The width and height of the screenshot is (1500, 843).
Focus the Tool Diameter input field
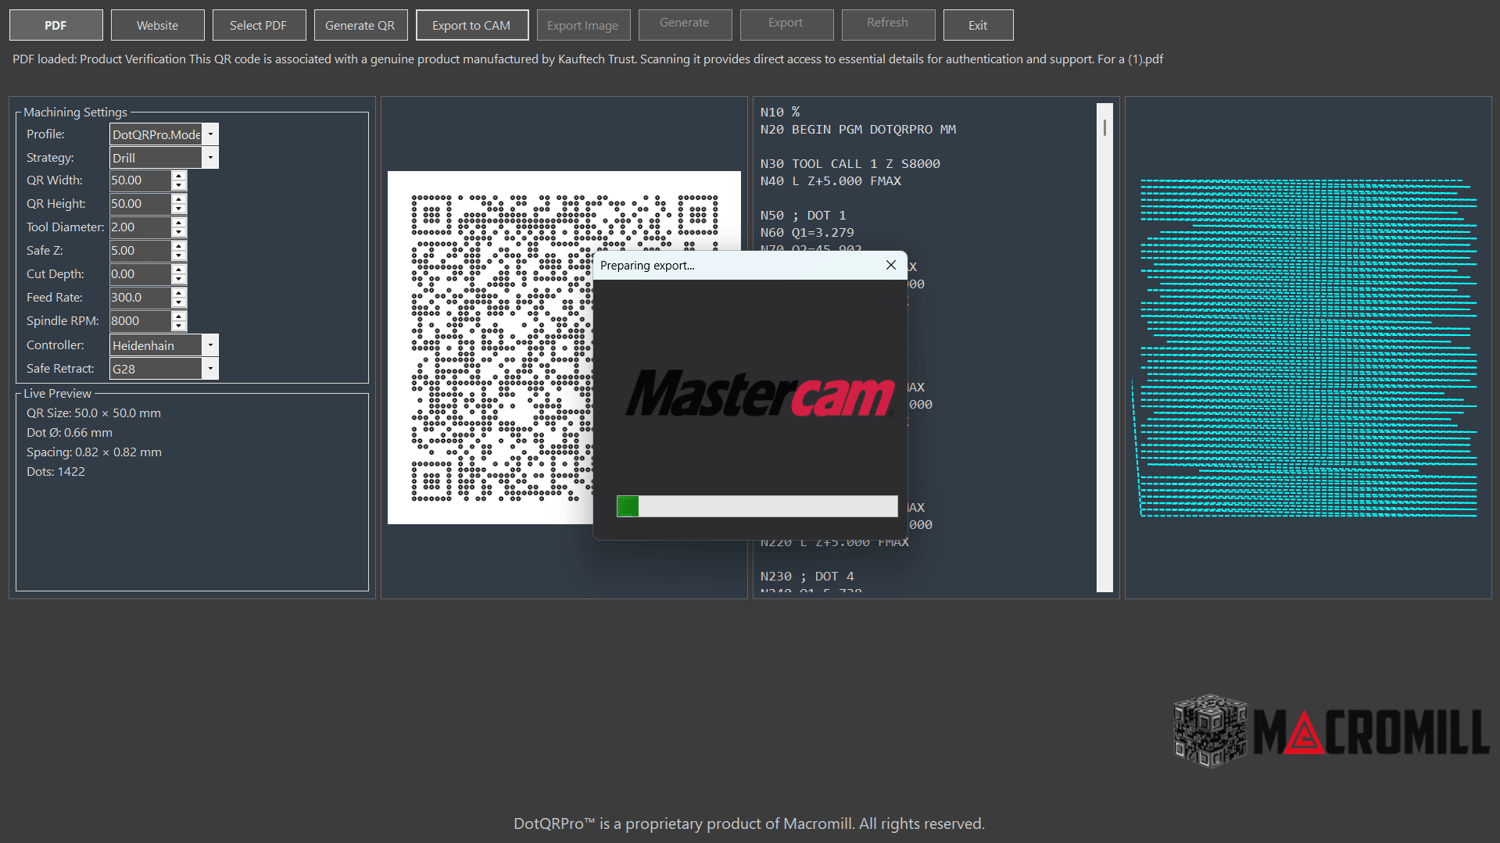point(140,227)
